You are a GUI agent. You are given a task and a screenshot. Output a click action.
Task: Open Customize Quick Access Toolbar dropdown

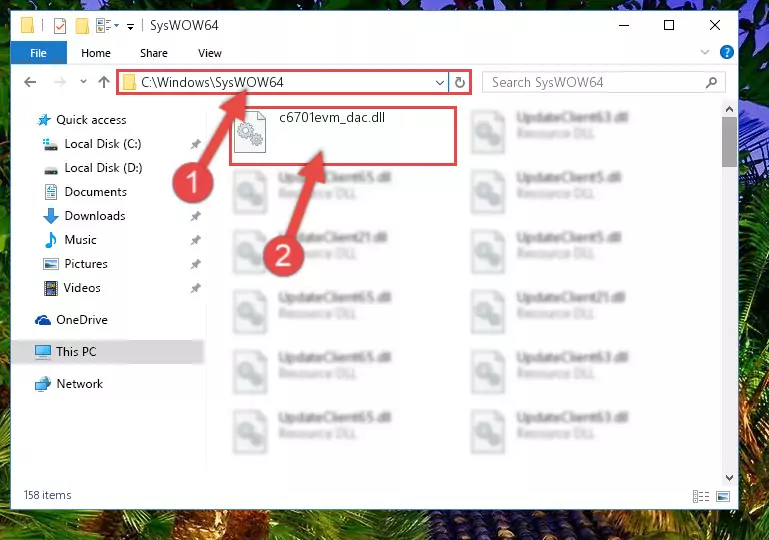pos(130,26)
